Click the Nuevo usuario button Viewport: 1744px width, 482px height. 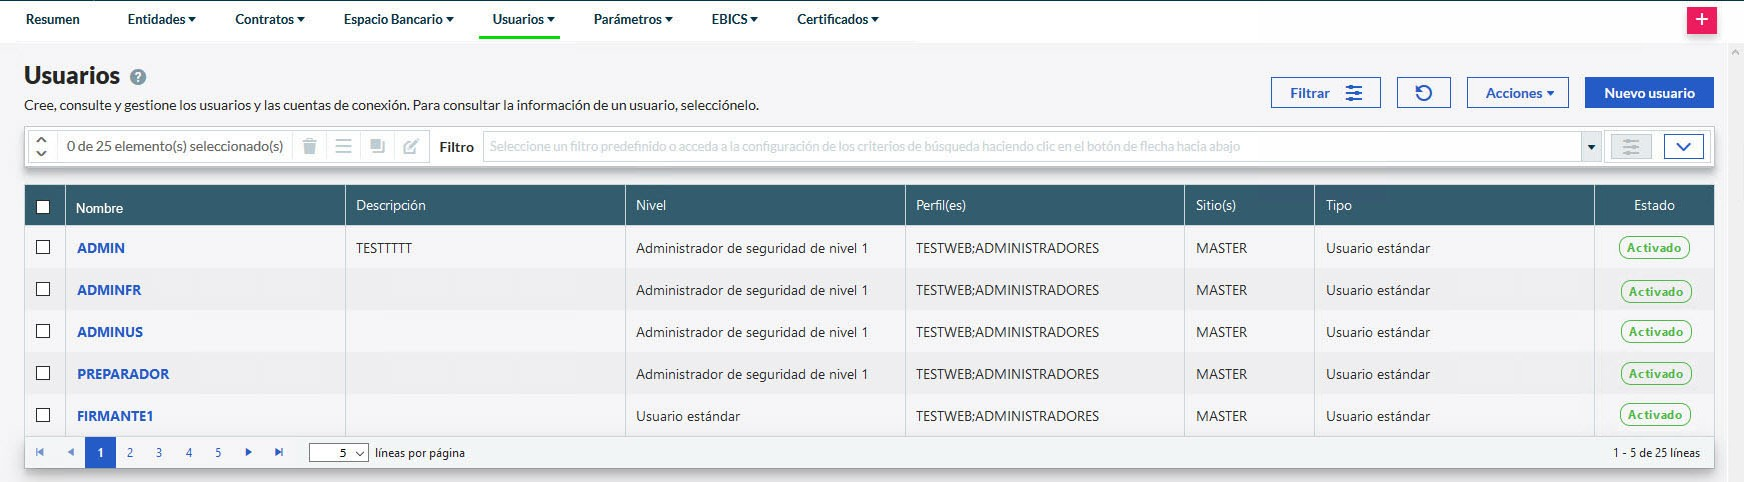(x=1649, y=93)
